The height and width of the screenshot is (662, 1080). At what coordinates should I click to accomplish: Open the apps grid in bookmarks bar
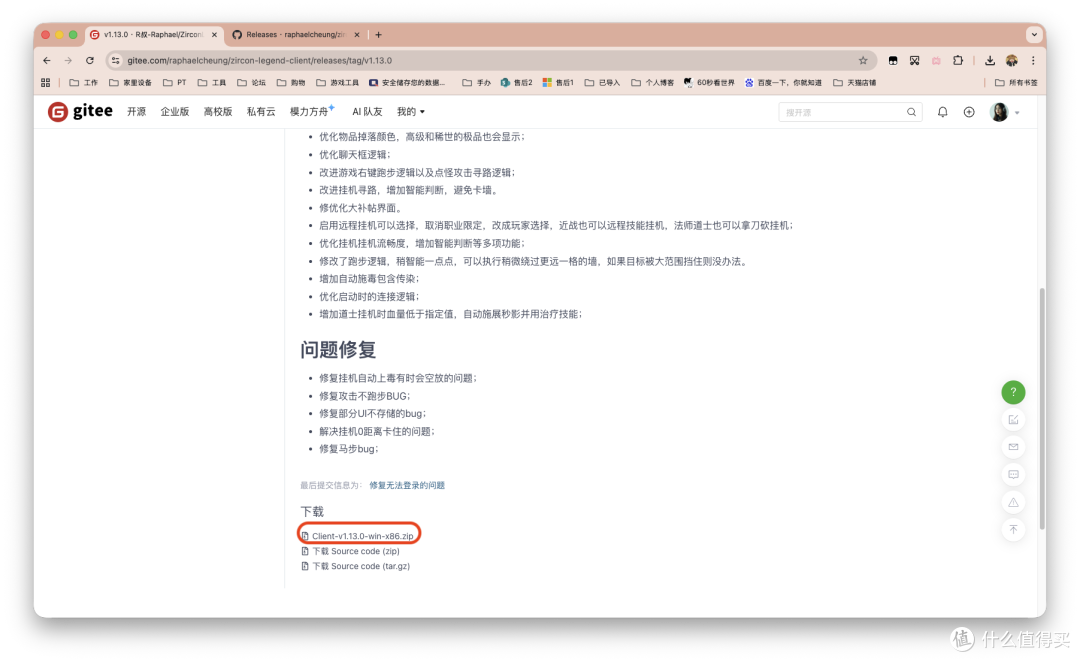point(45,83)
